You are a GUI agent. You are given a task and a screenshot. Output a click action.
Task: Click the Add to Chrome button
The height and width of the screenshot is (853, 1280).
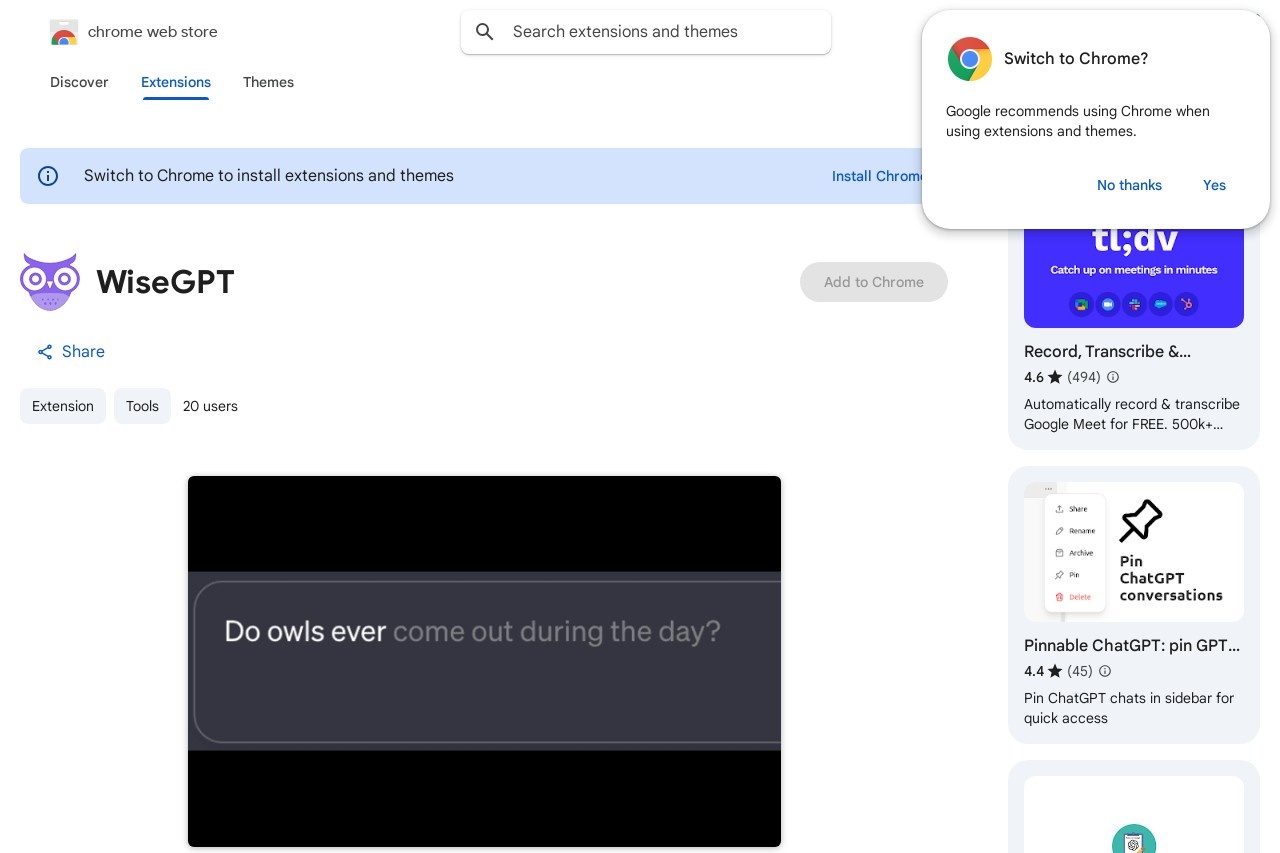874,282
